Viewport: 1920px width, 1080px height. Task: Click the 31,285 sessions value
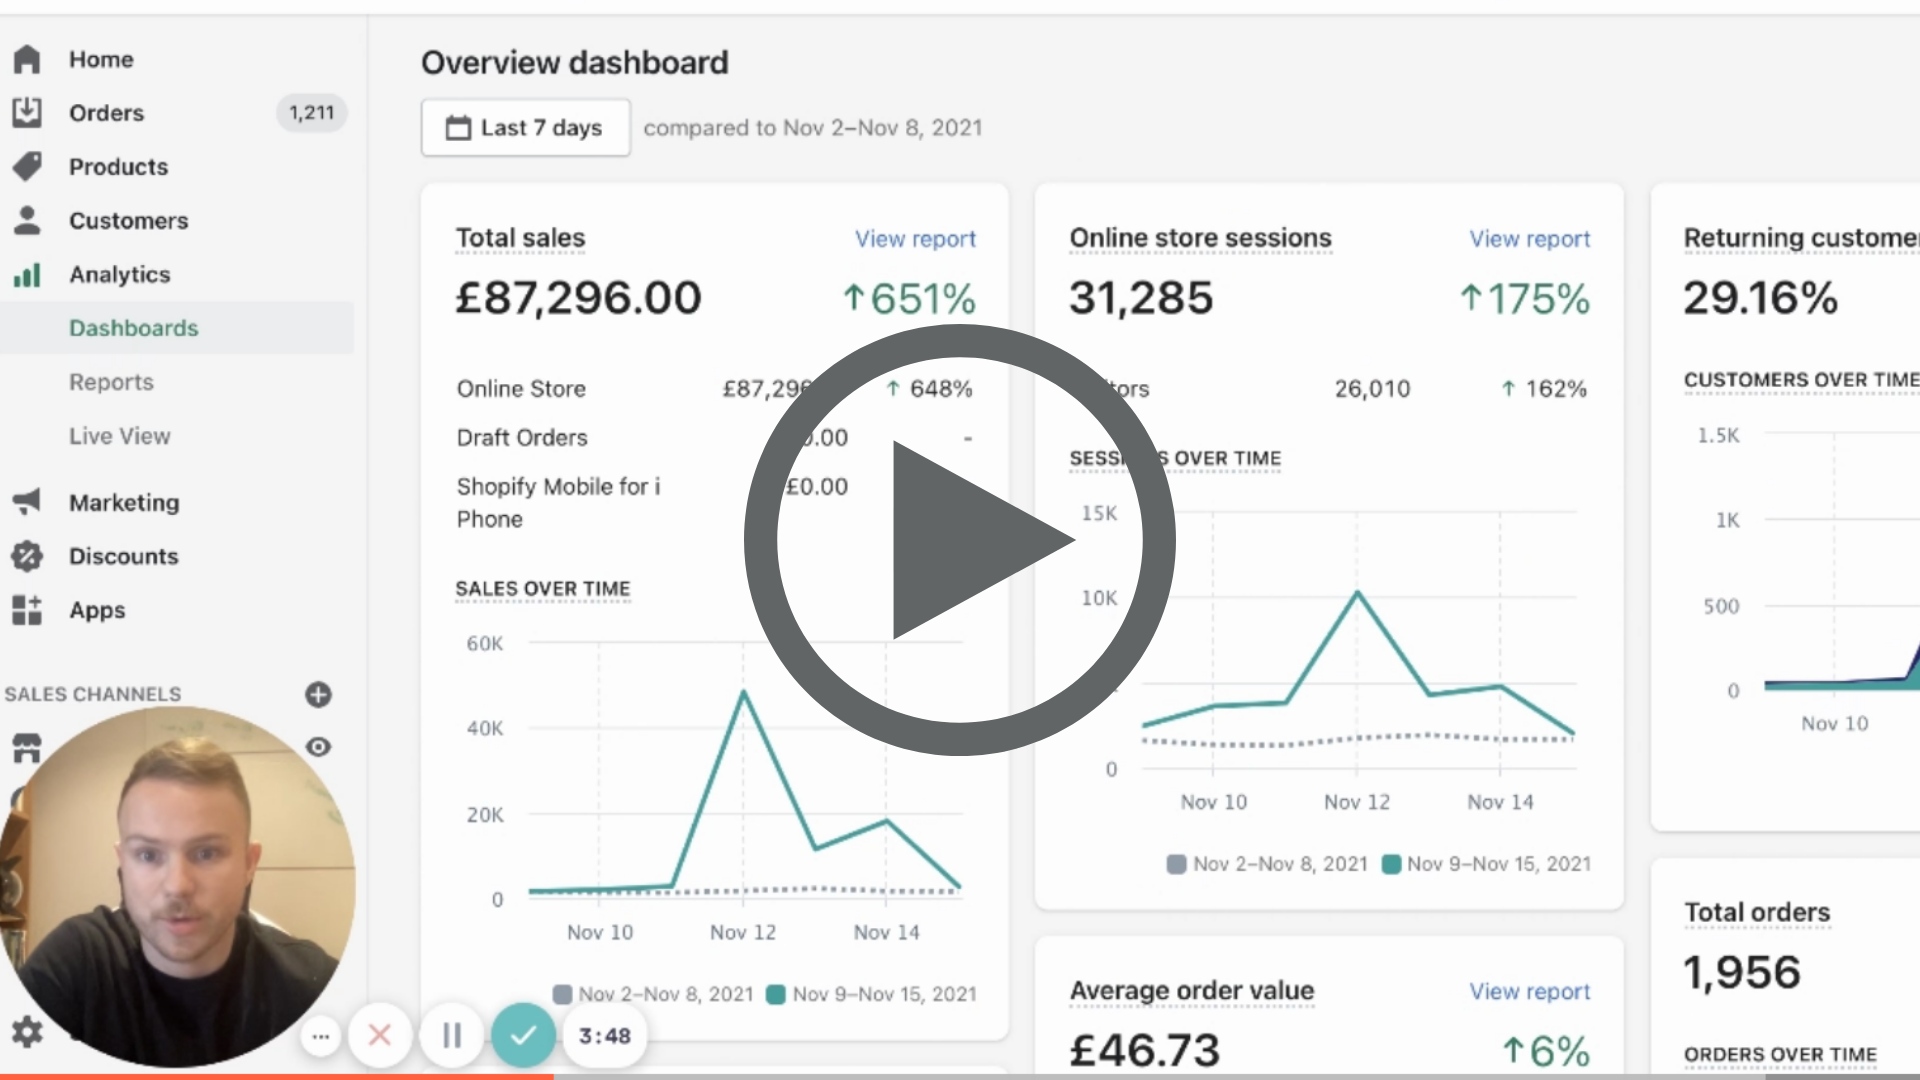click(1141, 298)
